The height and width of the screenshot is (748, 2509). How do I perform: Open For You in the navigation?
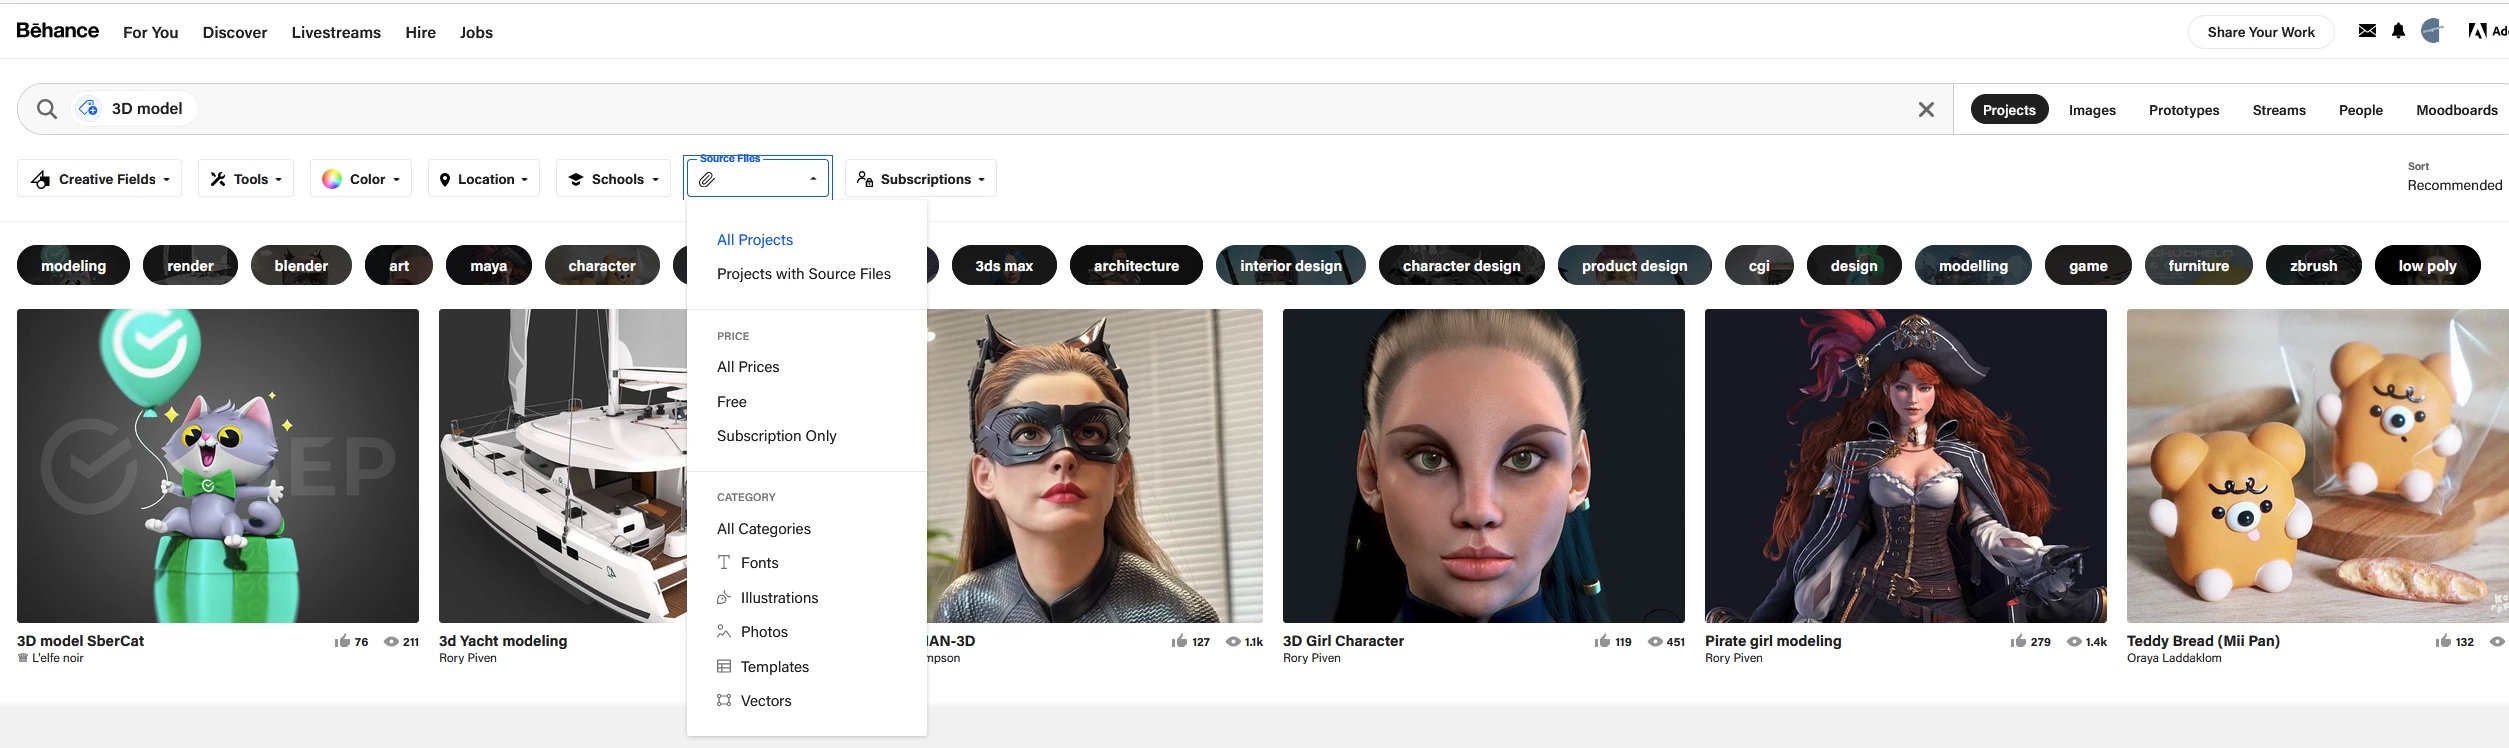tap(151, 32)
